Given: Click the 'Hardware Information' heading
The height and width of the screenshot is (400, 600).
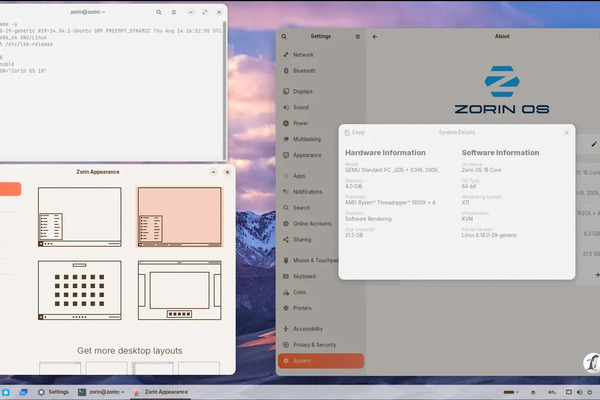Looking at the screenshot, I should [385, 153].
